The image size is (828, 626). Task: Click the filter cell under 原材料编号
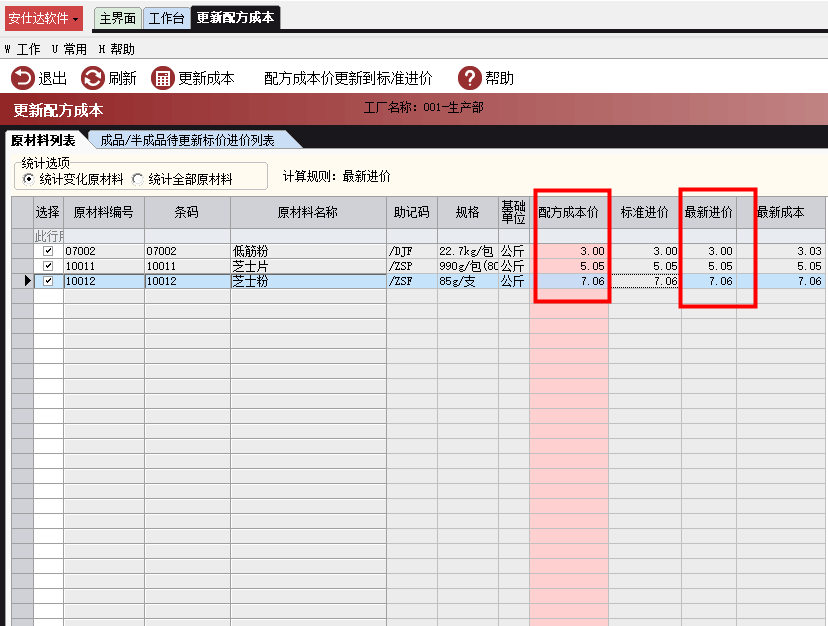(x=104, y=236)
